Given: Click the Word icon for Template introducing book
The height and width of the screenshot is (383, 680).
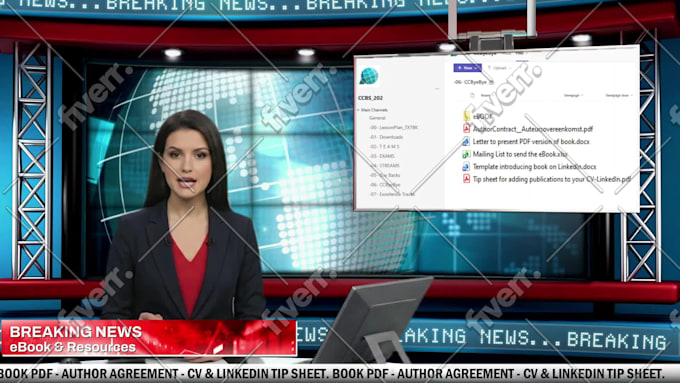Looking at the screenshot, I should (x=466, y=167).
